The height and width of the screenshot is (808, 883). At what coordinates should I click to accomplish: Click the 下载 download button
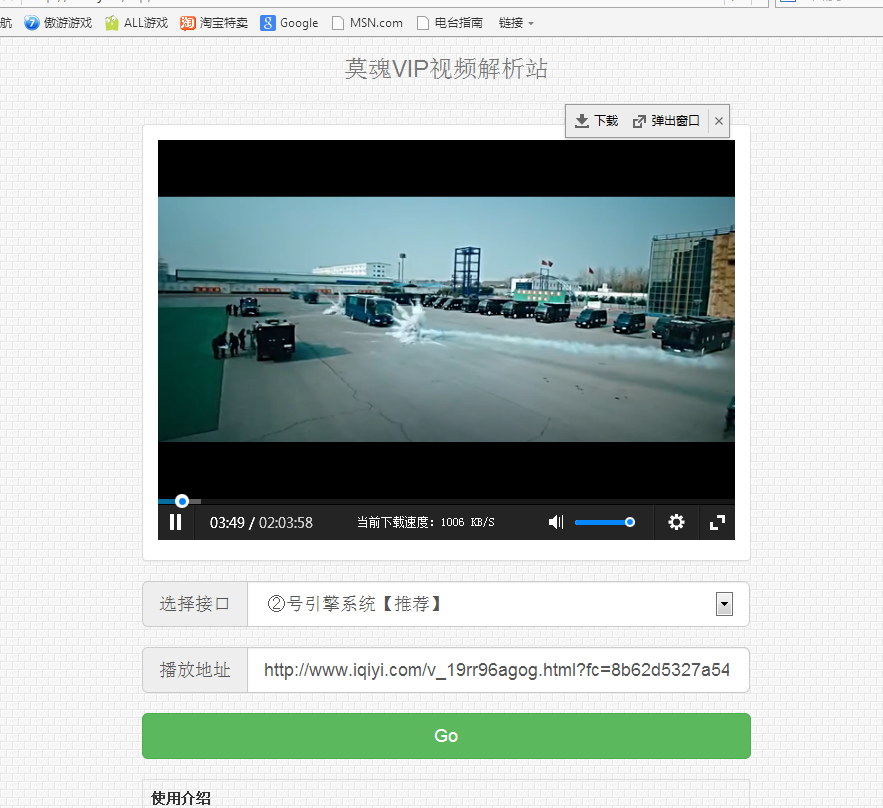[x=596, y=121]
